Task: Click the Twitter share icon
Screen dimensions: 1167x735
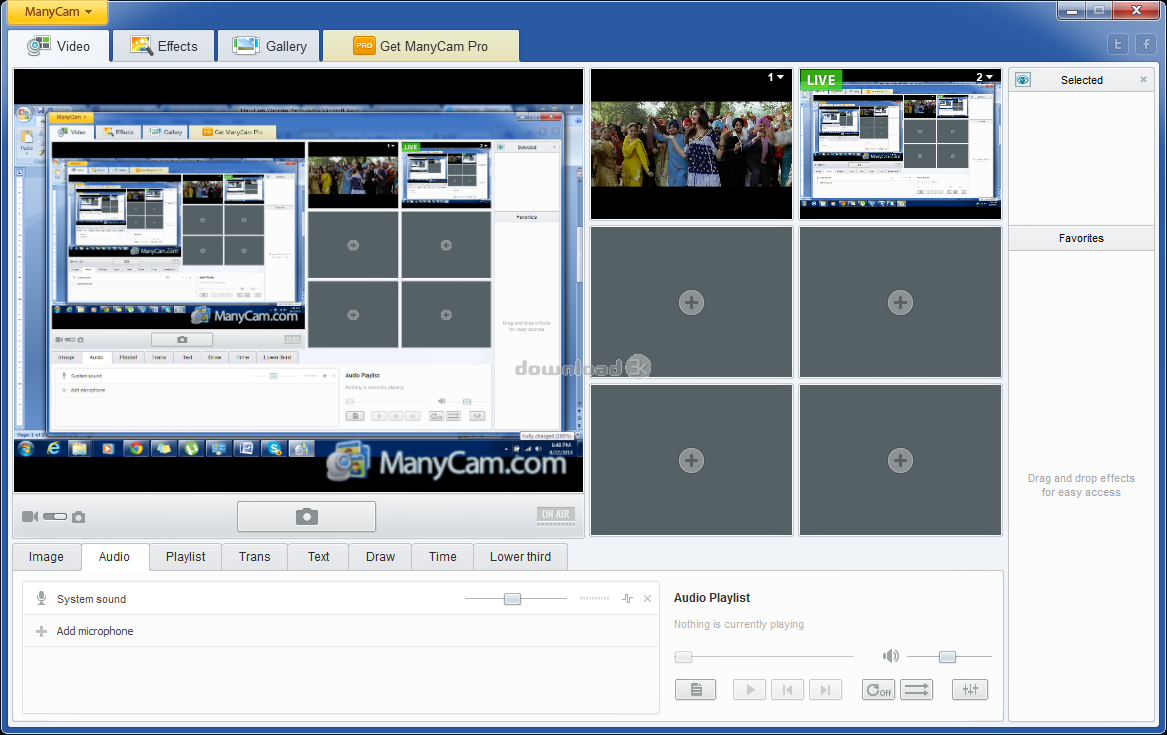Action: tap(1118, 44)
